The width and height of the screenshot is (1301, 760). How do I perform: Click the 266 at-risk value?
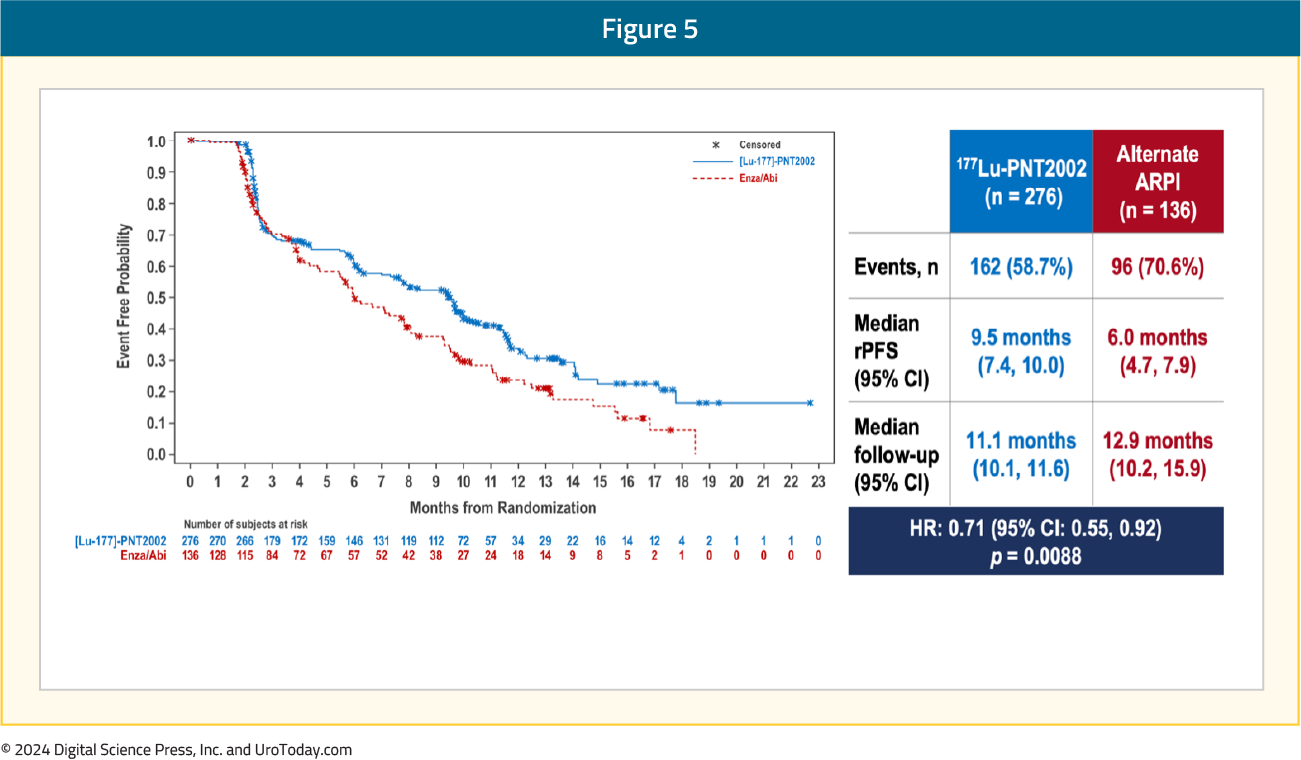coord(245,540)
